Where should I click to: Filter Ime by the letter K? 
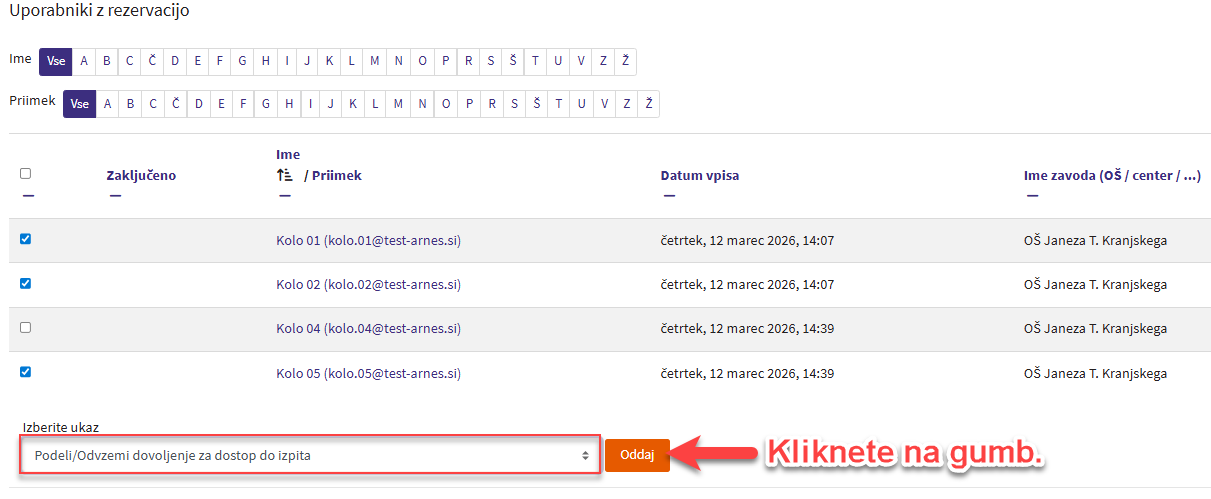(329, 61)
